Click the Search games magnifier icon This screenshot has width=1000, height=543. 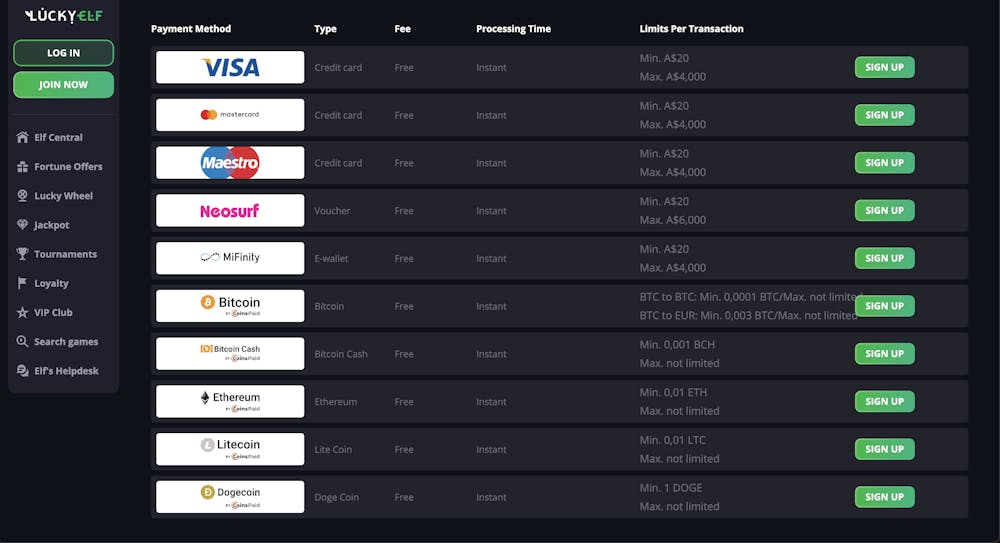[x=22, y=341]
